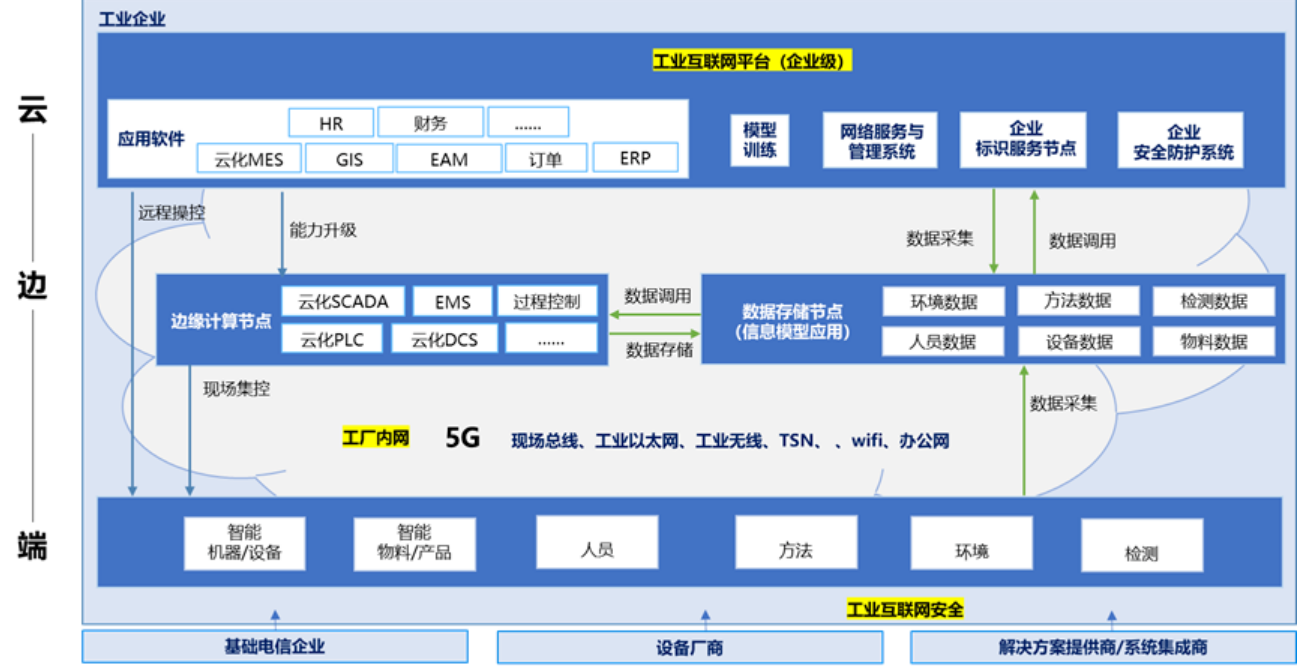Viewport: 1303px width, 671px height.
Task: Open the 云化PLC module
Action: coord(333,338)
